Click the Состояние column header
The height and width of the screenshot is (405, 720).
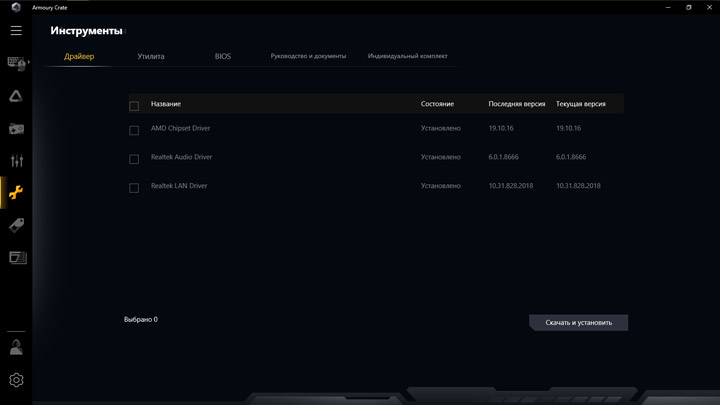(x=437, y=104)
